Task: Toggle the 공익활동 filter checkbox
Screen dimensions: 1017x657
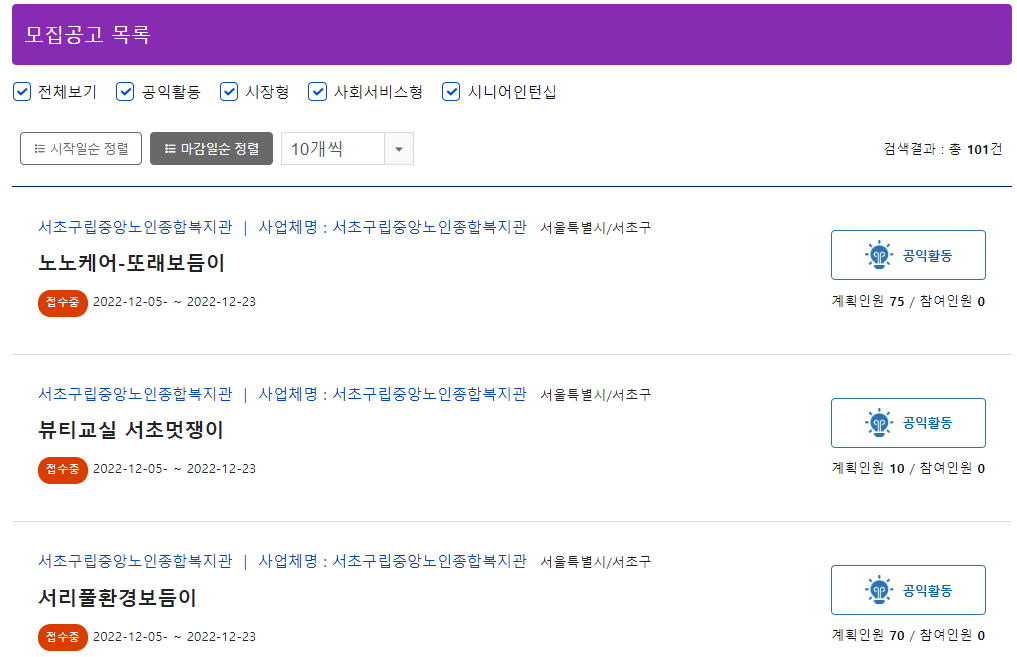Action: pos(124,91)
